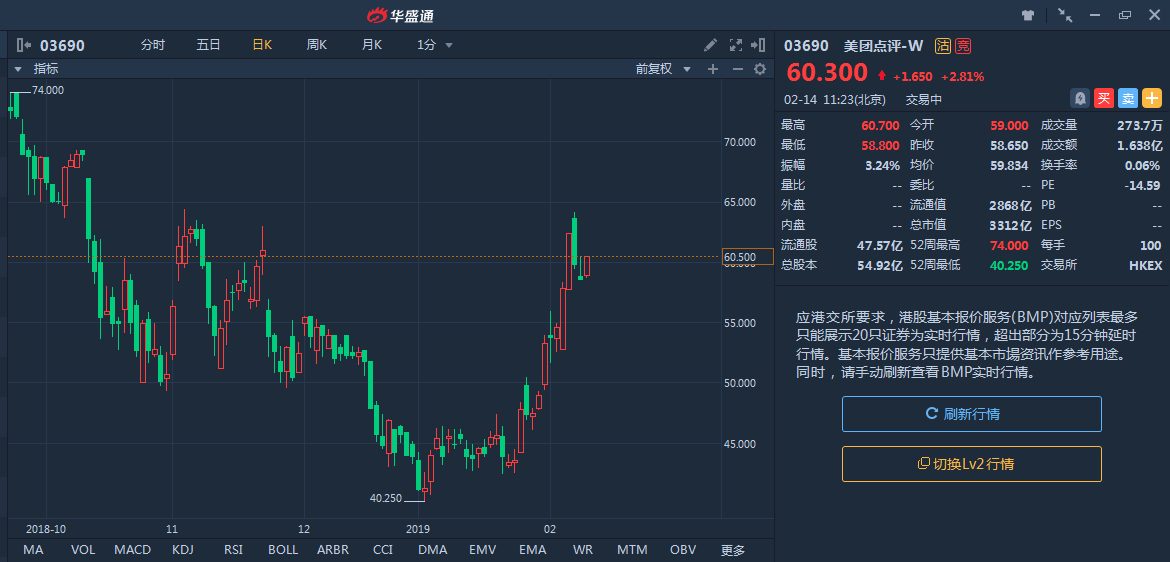Click the 成交额 value 1.638亿

click(x=1139, y=145)
